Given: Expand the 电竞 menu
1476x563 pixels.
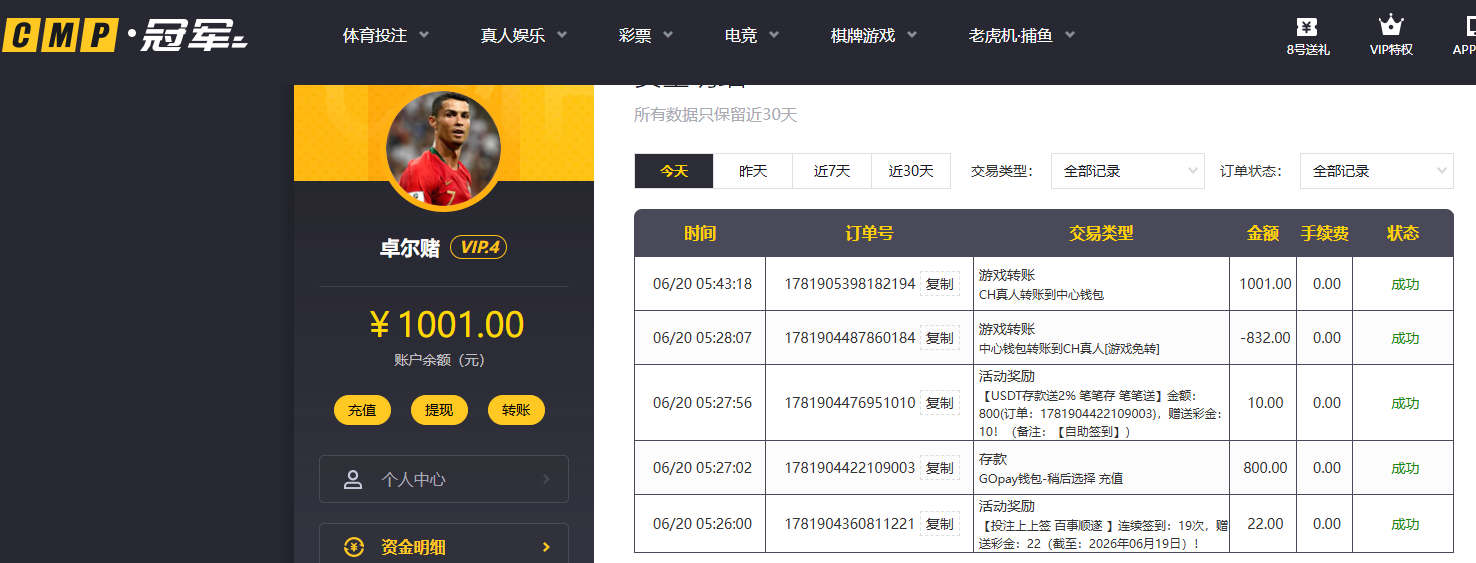Looking at the screenshot, I should [752, 35].
